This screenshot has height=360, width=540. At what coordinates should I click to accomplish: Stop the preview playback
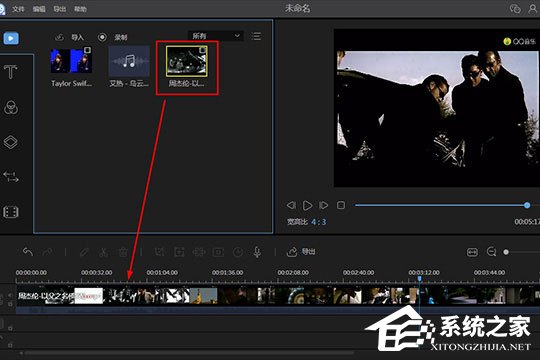tap(341, 205)
